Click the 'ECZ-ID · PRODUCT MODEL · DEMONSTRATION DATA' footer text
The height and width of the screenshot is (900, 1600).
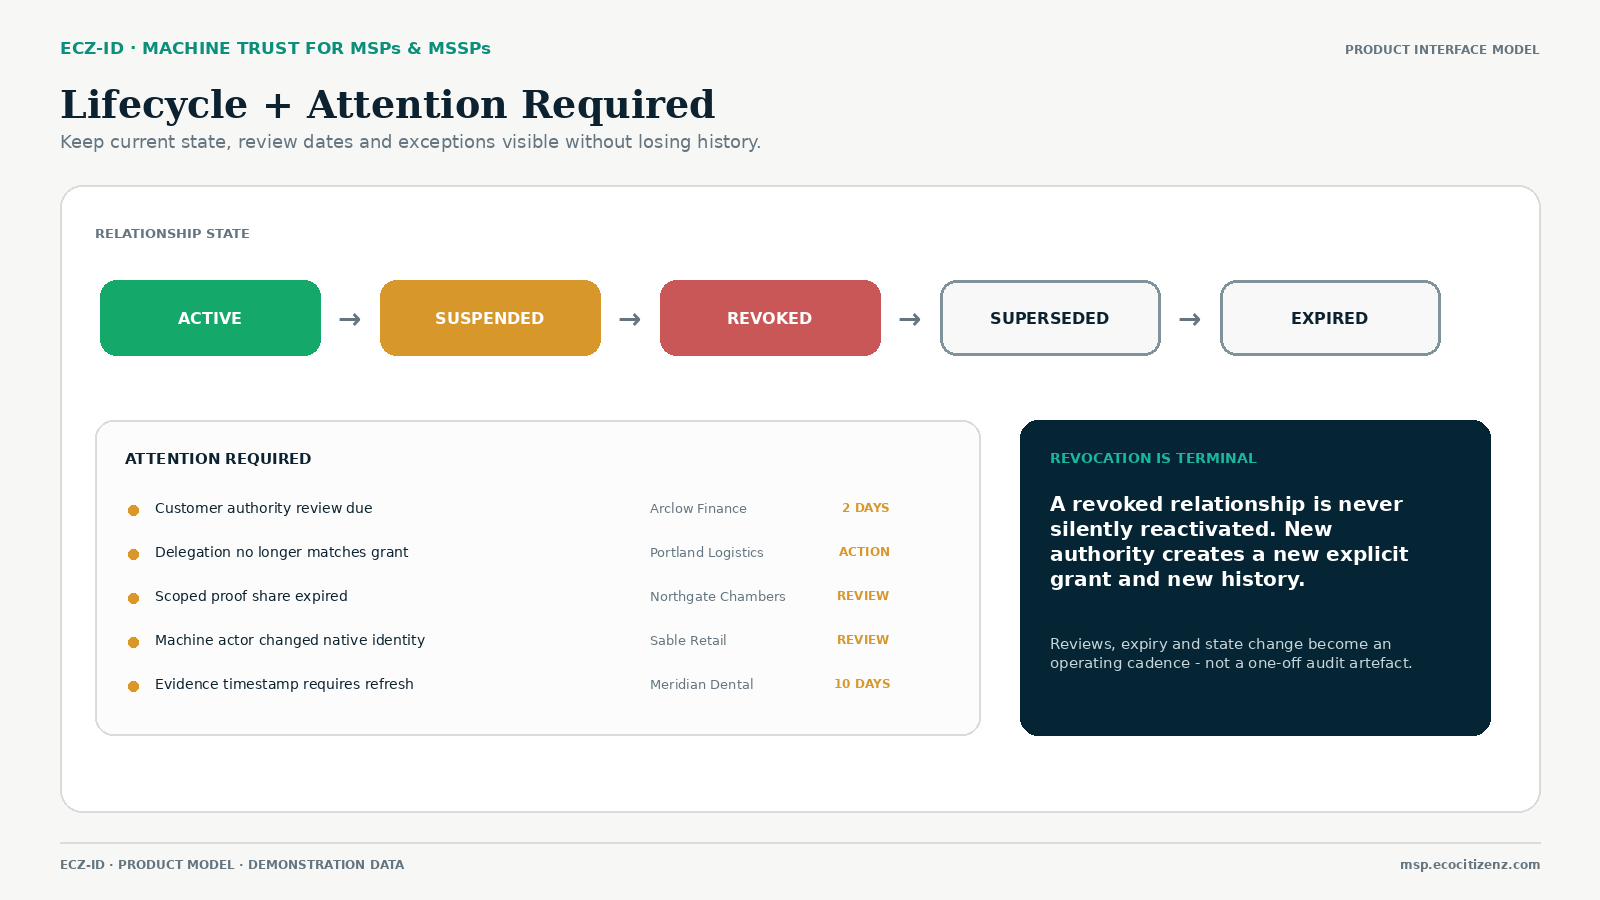(x=232, y=865)
